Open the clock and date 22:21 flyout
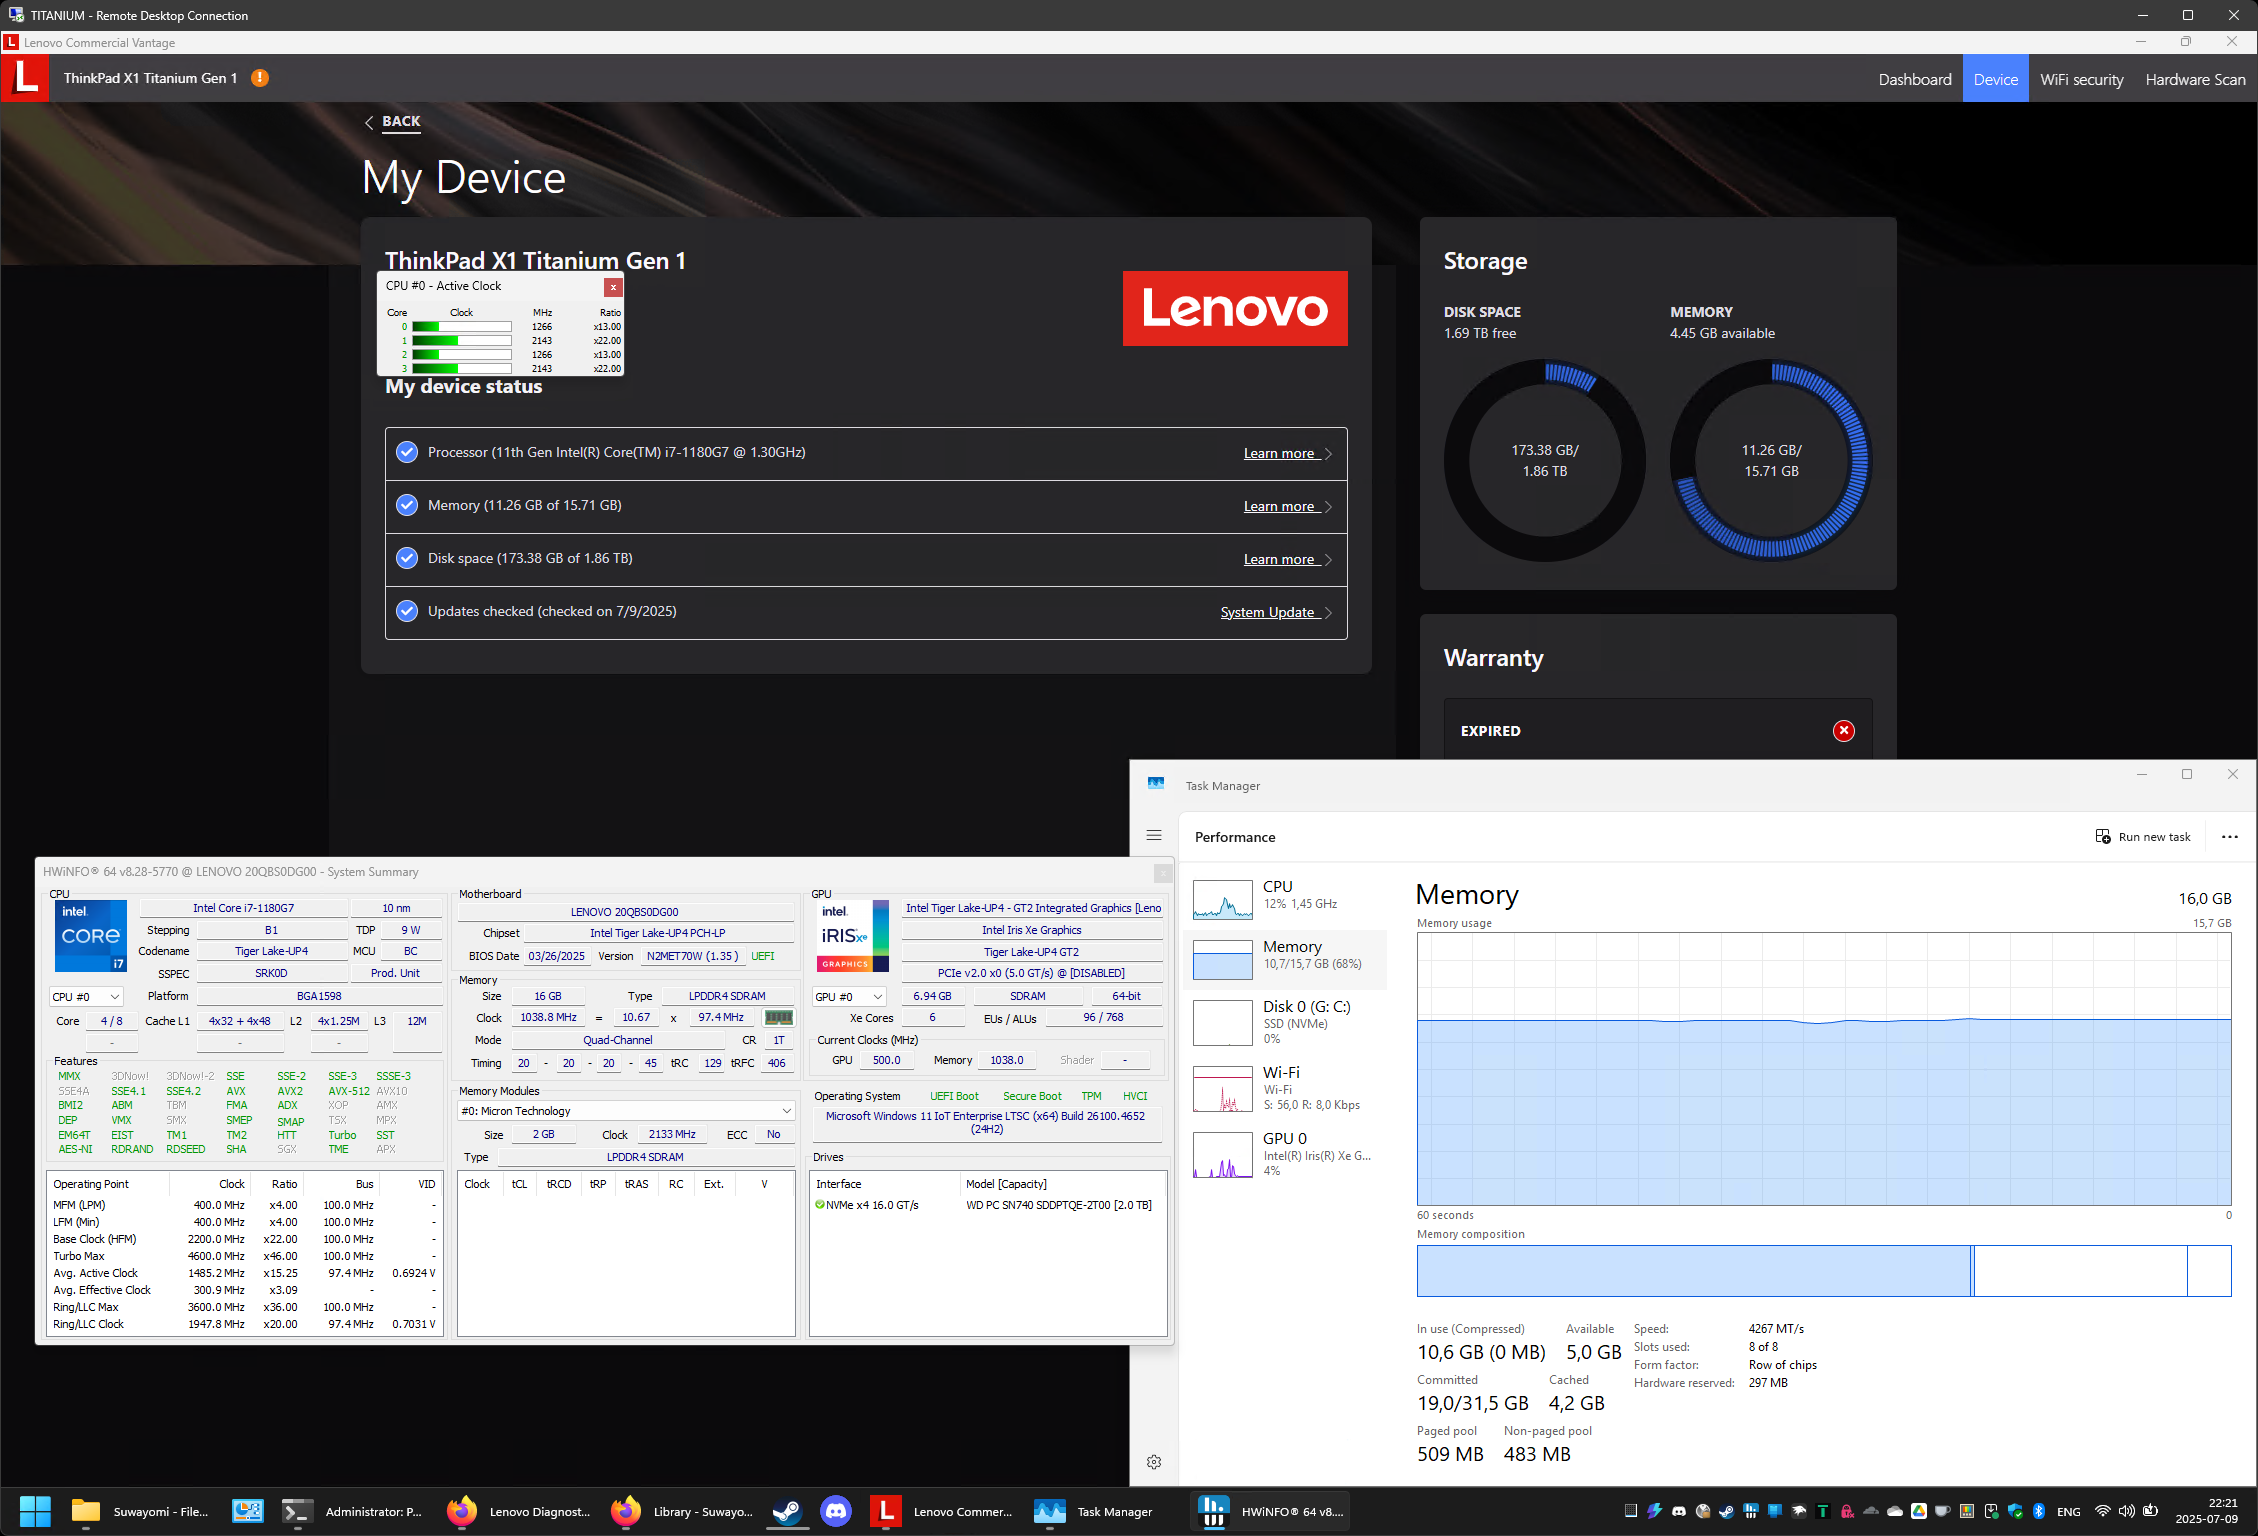This screenshot has width=2258, height=1536. pos(2206,1511)
